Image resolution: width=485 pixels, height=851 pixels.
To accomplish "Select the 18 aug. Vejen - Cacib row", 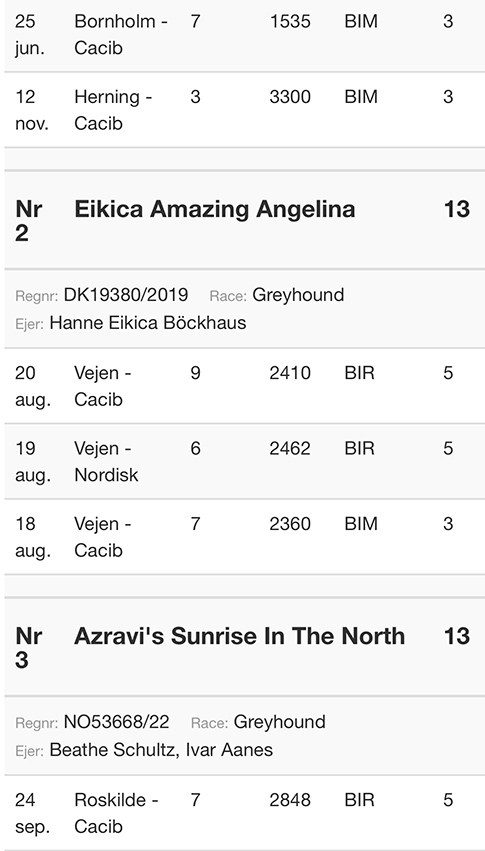I will coord(242,537).
